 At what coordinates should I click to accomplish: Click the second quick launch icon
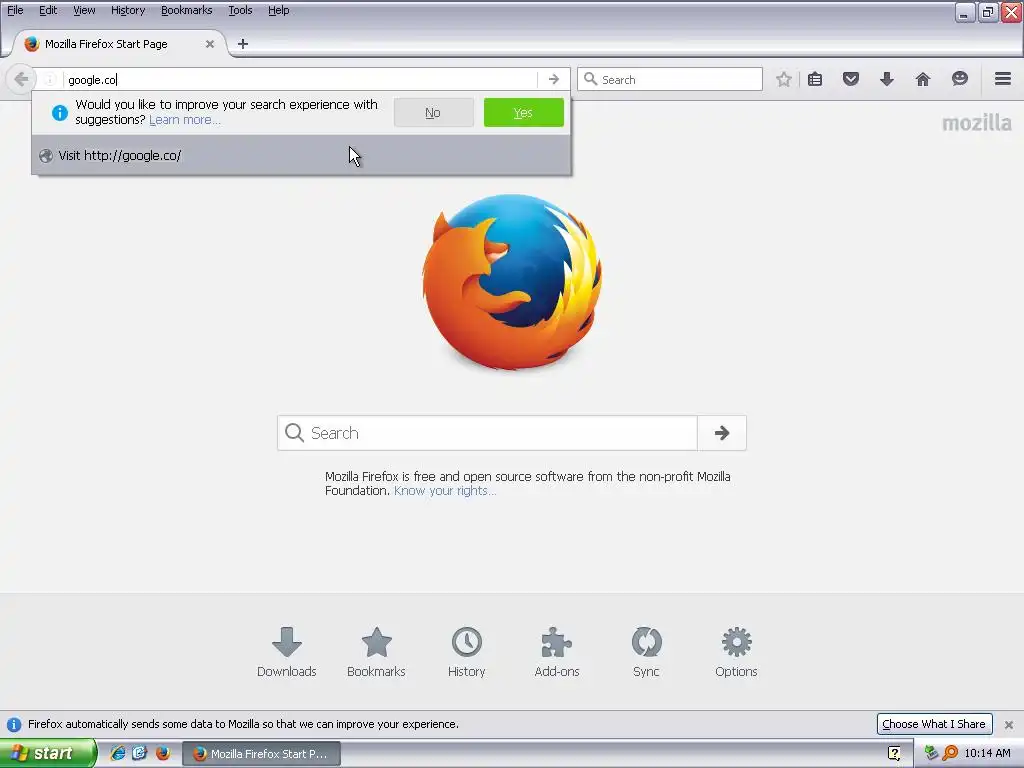[140, 753]
